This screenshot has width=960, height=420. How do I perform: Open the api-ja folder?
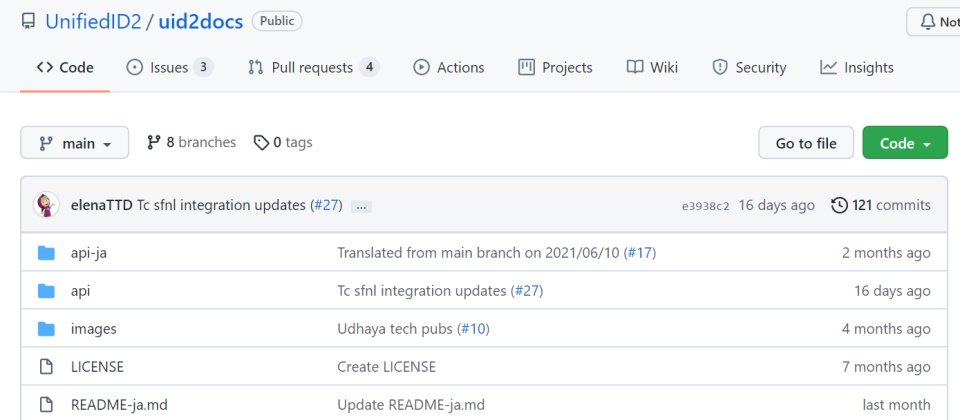(89, 253)
